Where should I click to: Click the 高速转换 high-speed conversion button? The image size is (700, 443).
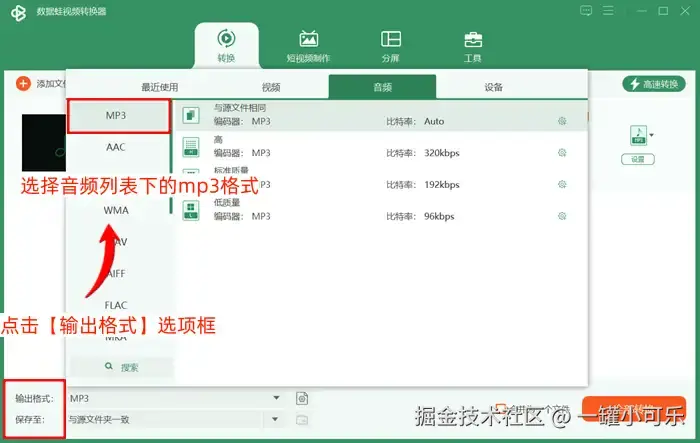[x=654, y=84]
